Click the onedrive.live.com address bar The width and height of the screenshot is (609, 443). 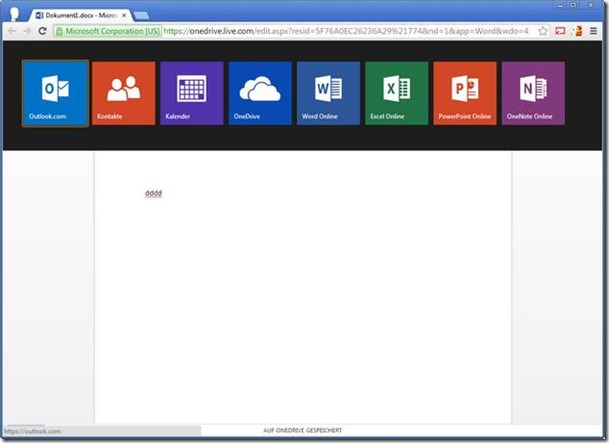[x=350, y=31]
